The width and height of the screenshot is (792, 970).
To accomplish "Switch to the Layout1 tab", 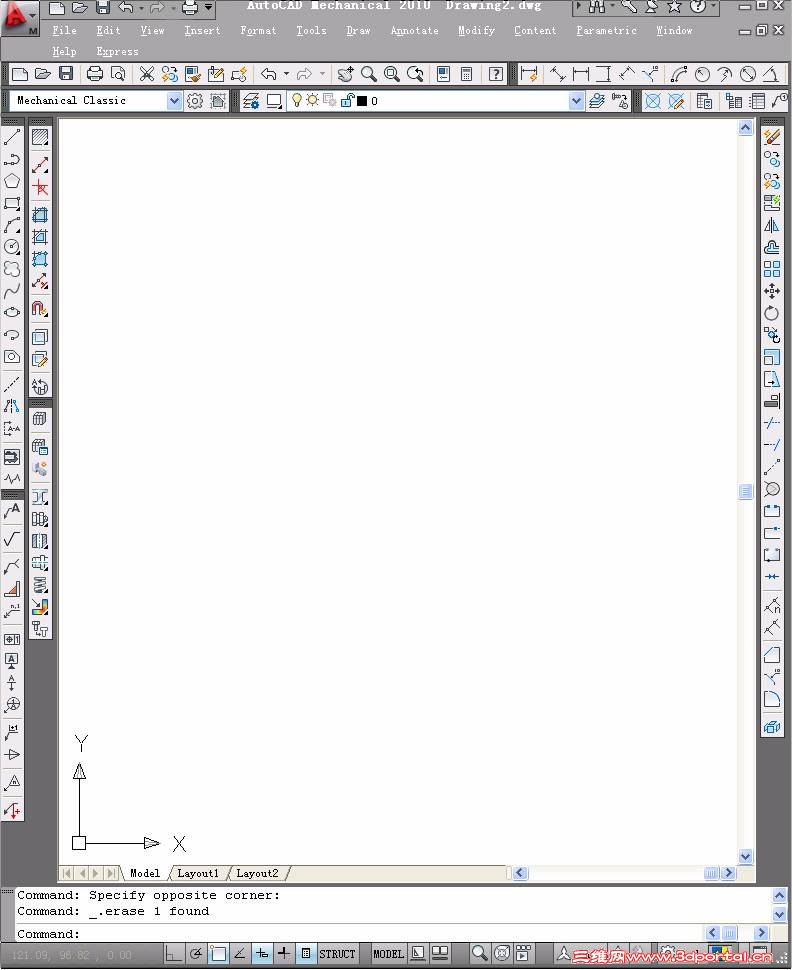I will point(198,873).
